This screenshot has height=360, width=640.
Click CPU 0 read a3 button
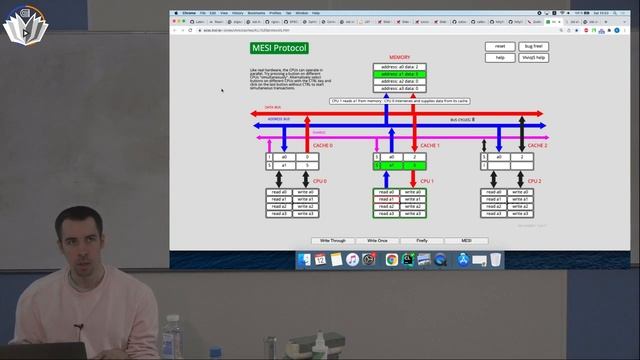click(279, 214)
